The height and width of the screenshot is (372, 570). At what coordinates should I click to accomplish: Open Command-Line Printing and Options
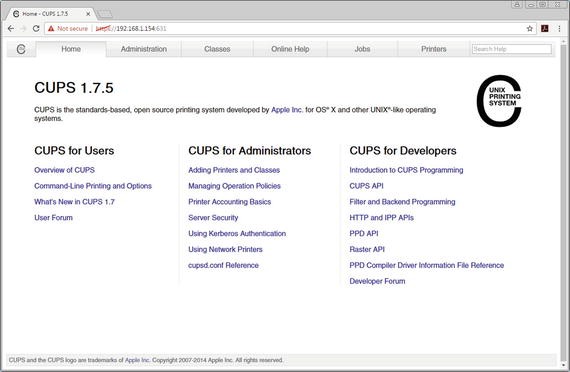(x=93, y=186)
